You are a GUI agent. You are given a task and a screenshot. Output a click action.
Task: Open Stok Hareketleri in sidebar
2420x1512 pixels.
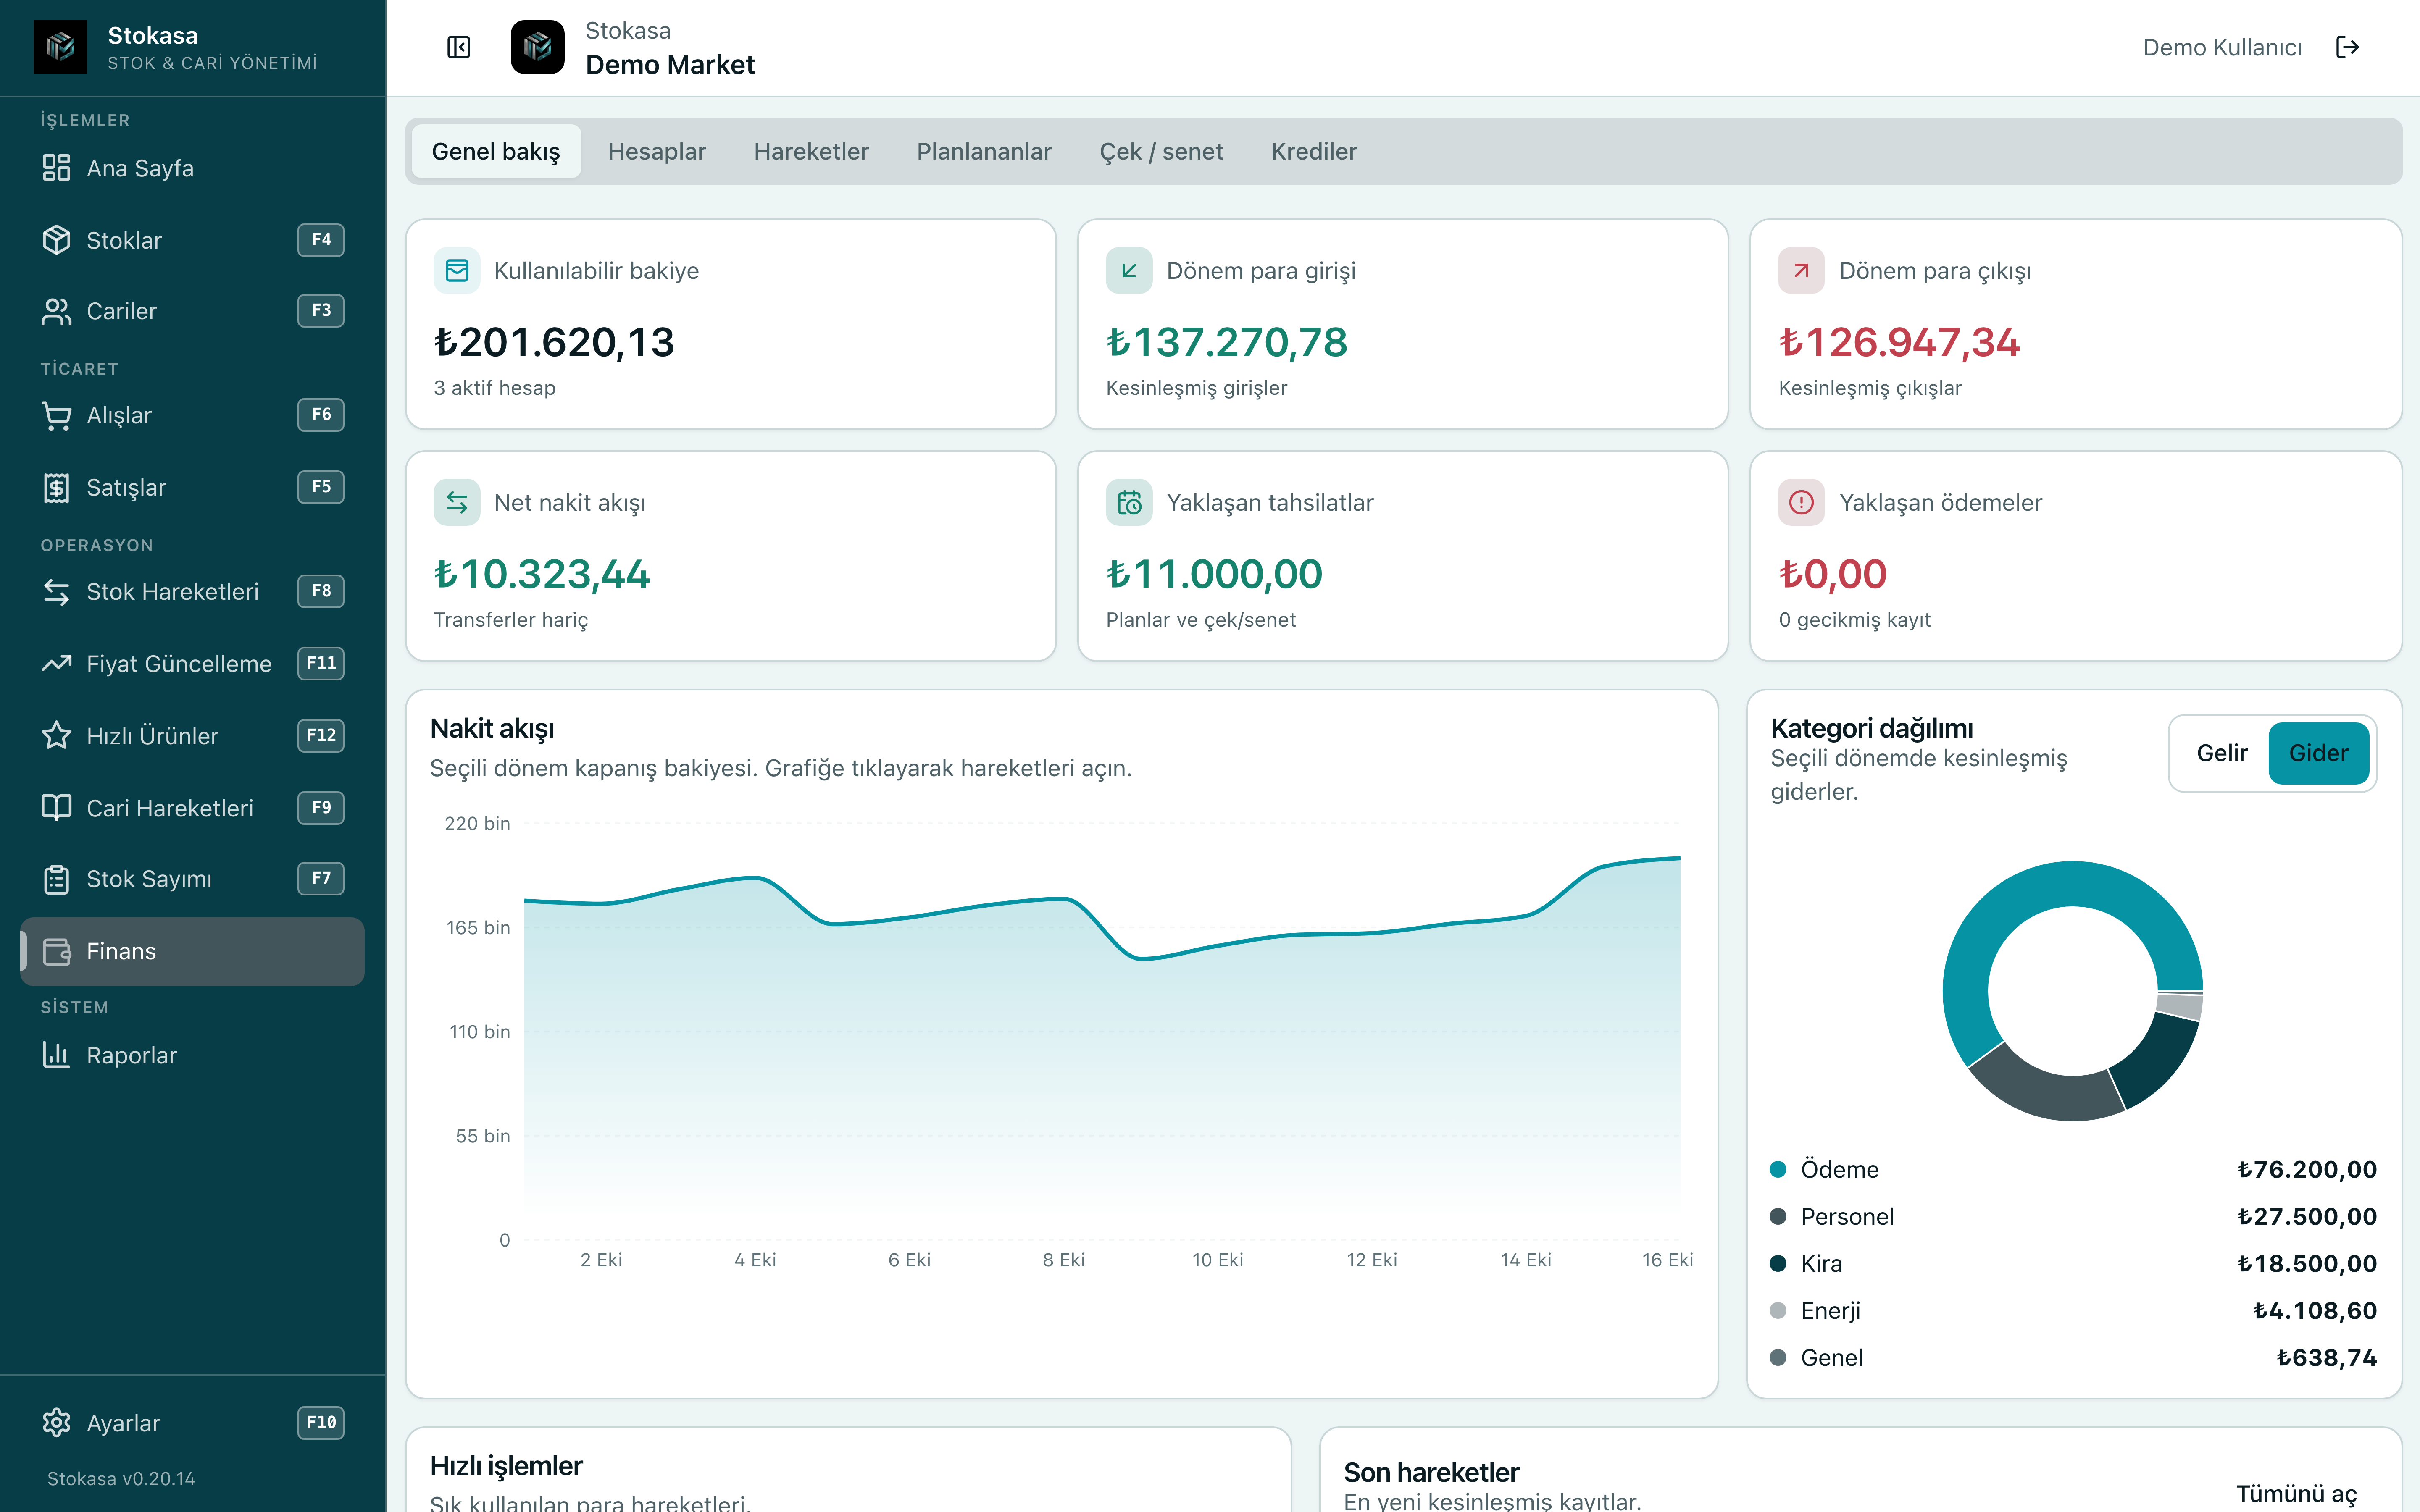pos(192,591)
